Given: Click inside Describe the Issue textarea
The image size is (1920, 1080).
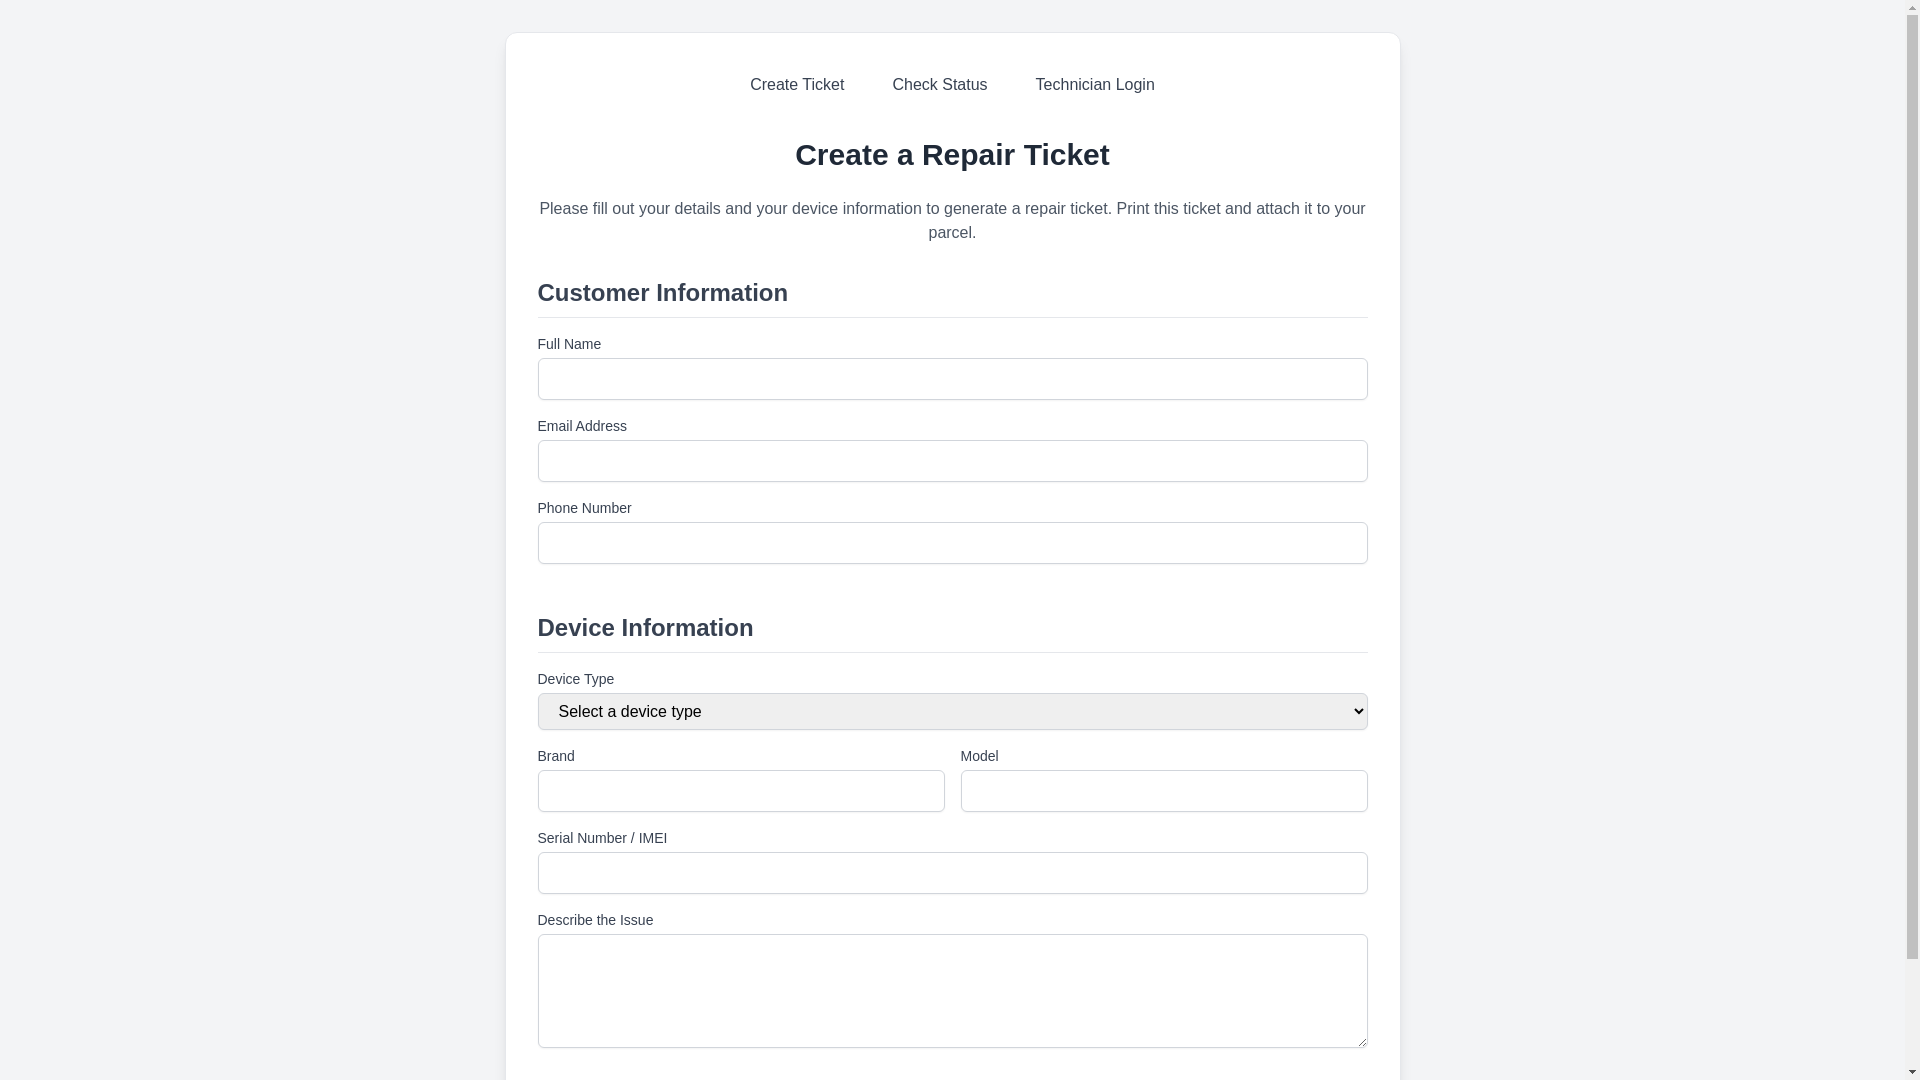Looking at the screenshot, I should tap(952, 991).
